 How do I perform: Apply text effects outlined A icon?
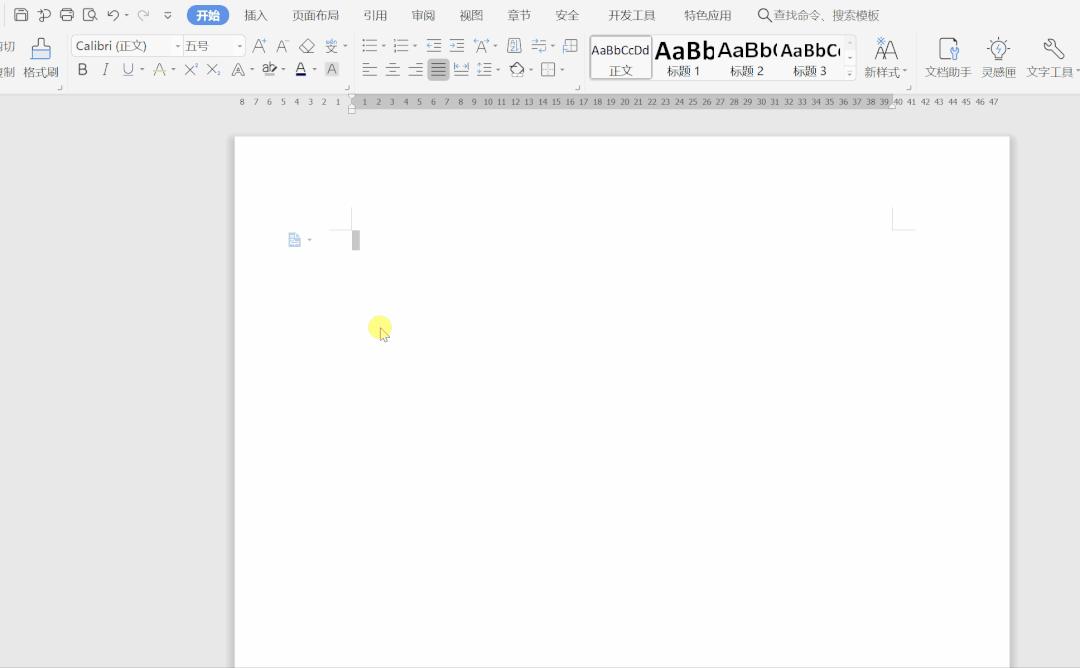(238, 70)
